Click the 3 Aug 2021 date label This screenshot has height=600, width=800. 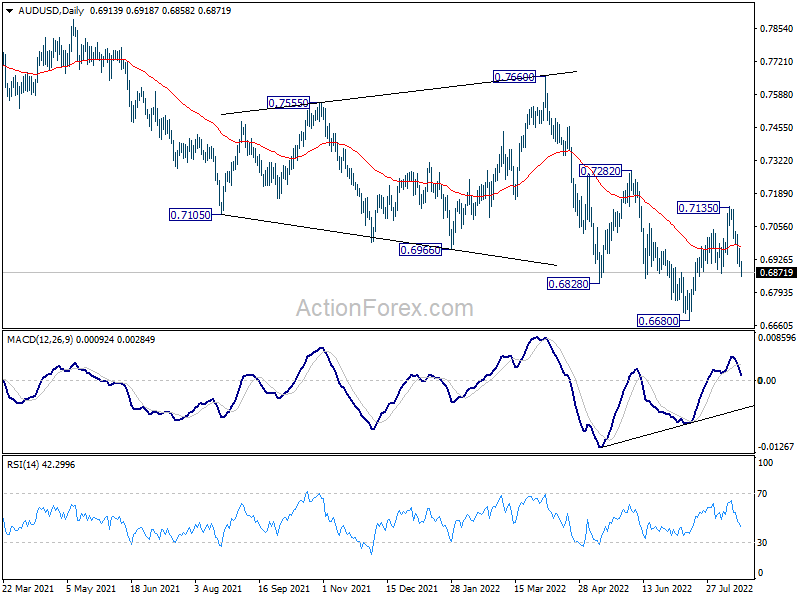coord(218,589)
